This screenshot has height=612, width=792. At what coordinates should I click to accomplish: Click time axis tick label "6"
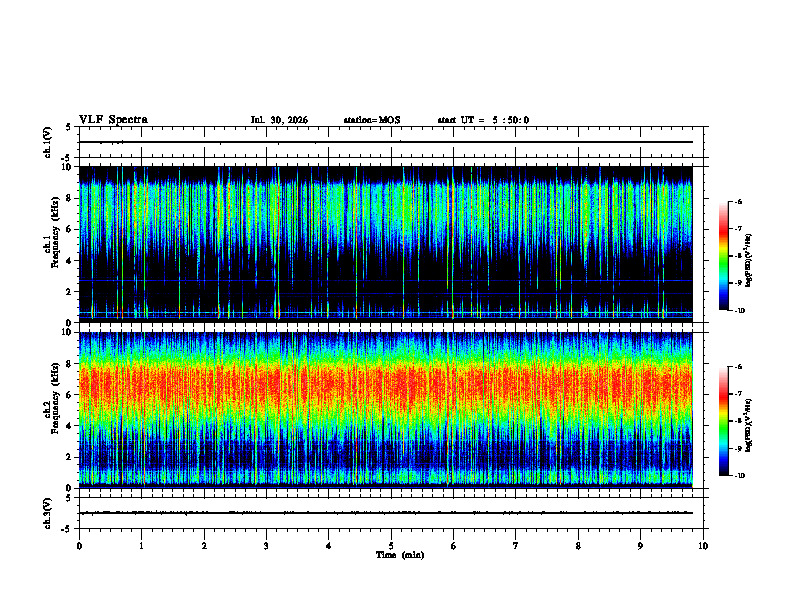click(454, 546)
